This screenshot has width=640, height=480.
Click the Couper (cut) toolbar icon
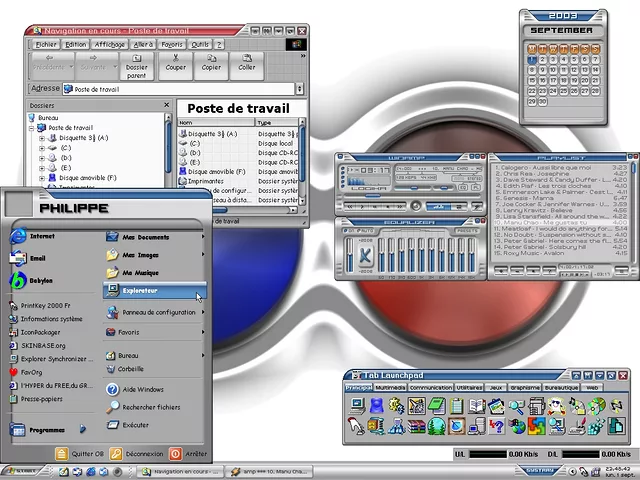click(x=175, y=63)
